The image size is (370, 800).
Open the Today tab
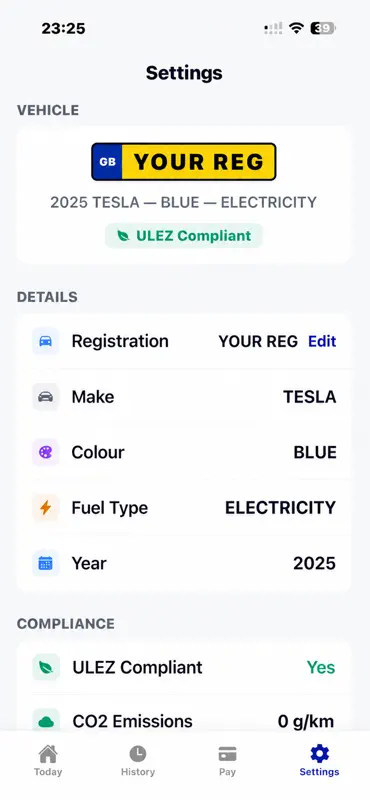(48, 760)
